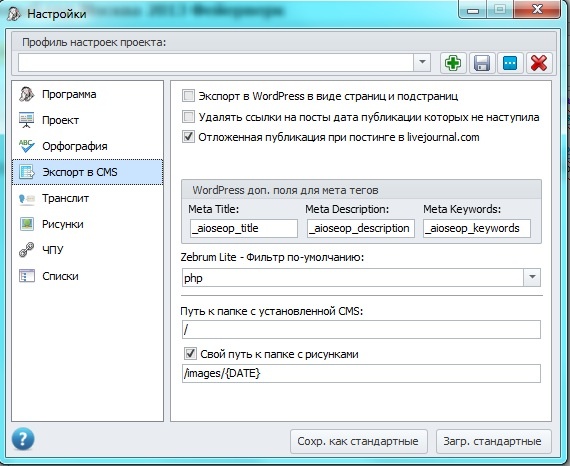570x466 pixels.
Task: Click the Загр. стандартные button
Action: 493,441
